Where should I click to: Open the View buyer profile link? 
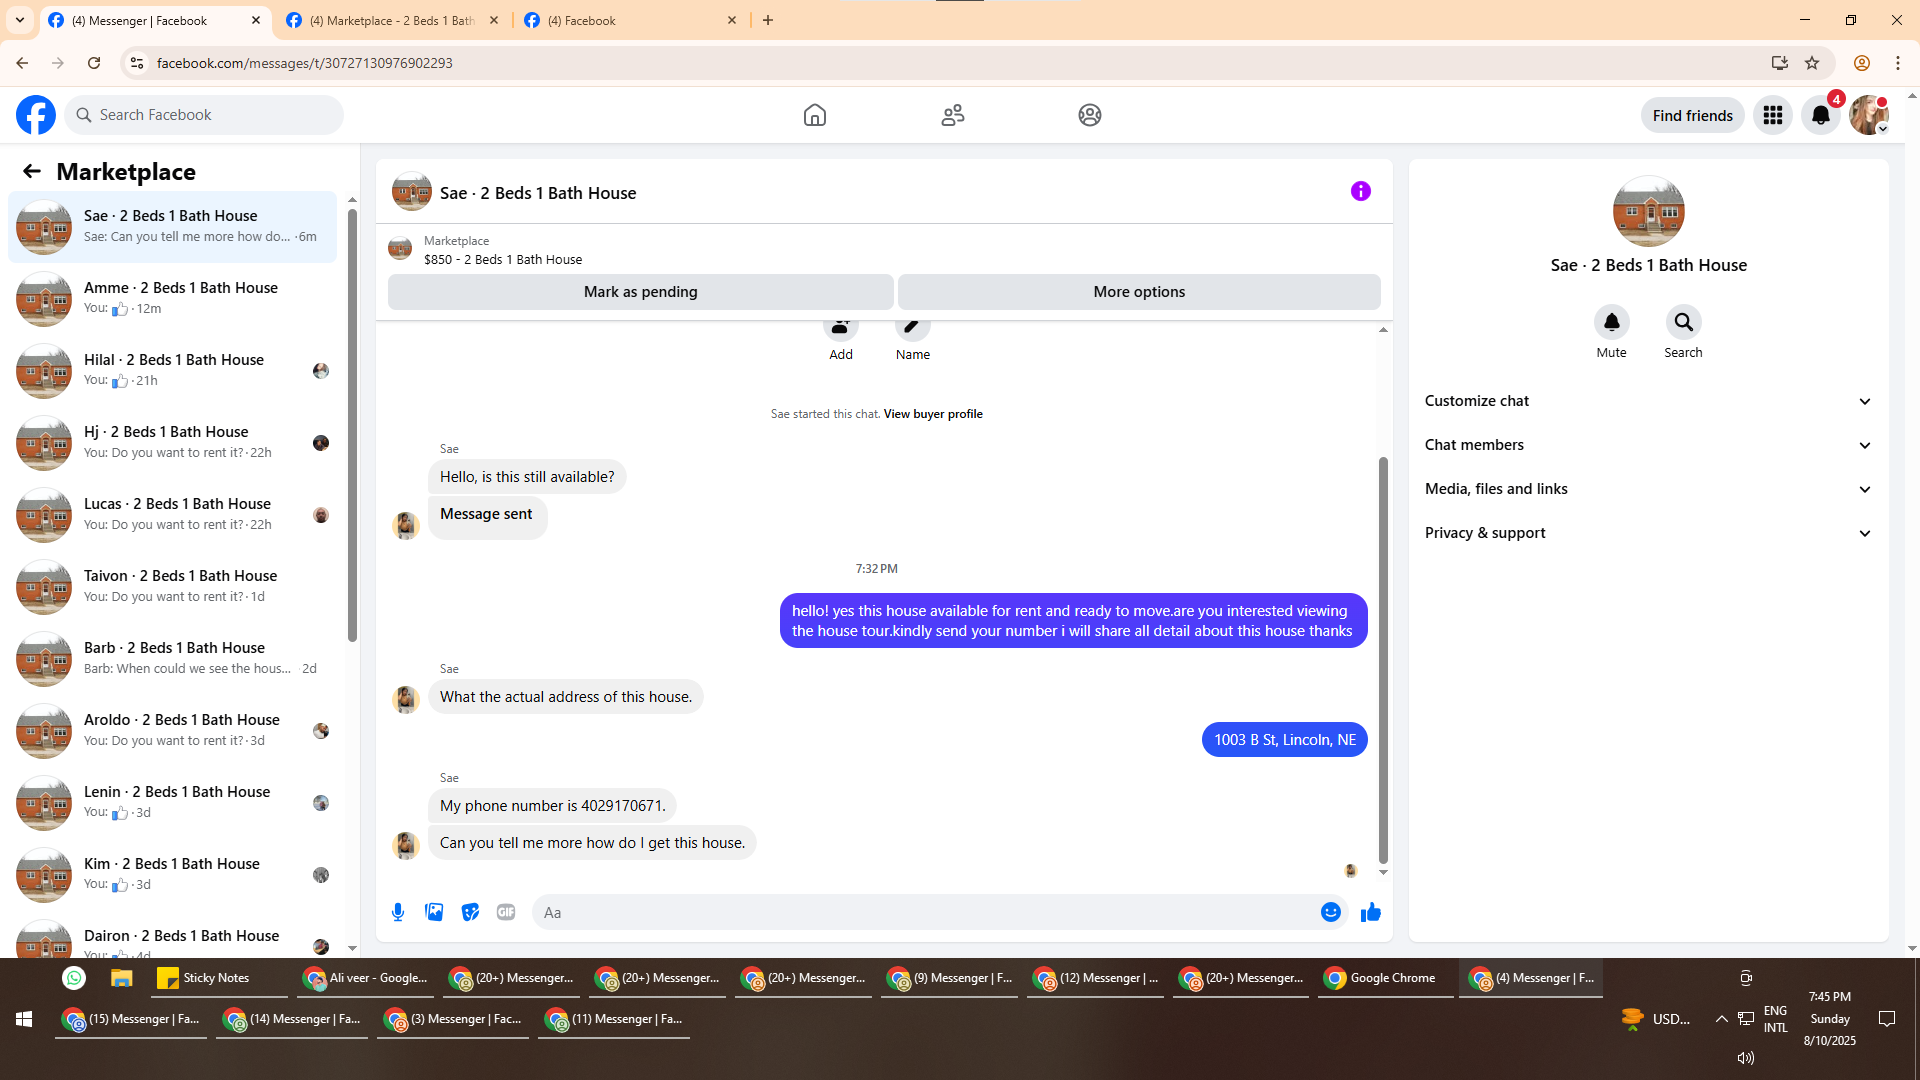pyautogui.click(x=932, y=414)
